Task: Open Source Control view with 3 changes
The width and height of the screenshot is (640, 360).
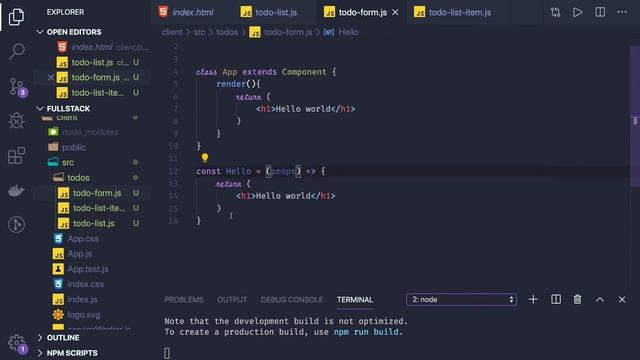Action: (x=17, y=87)
